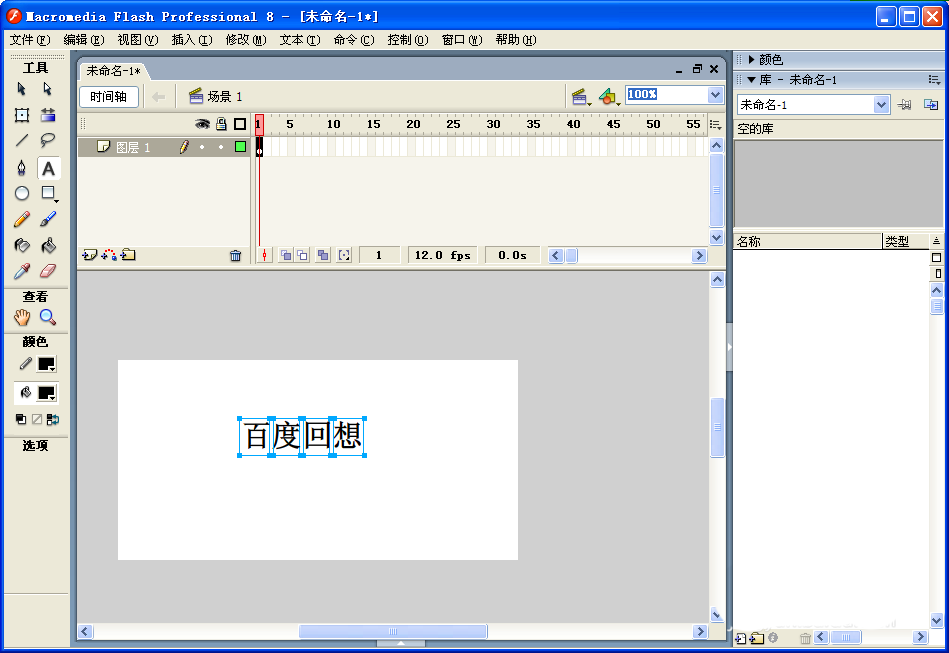Select the Paint Bucket tool
949x653 pixels.
48,245
